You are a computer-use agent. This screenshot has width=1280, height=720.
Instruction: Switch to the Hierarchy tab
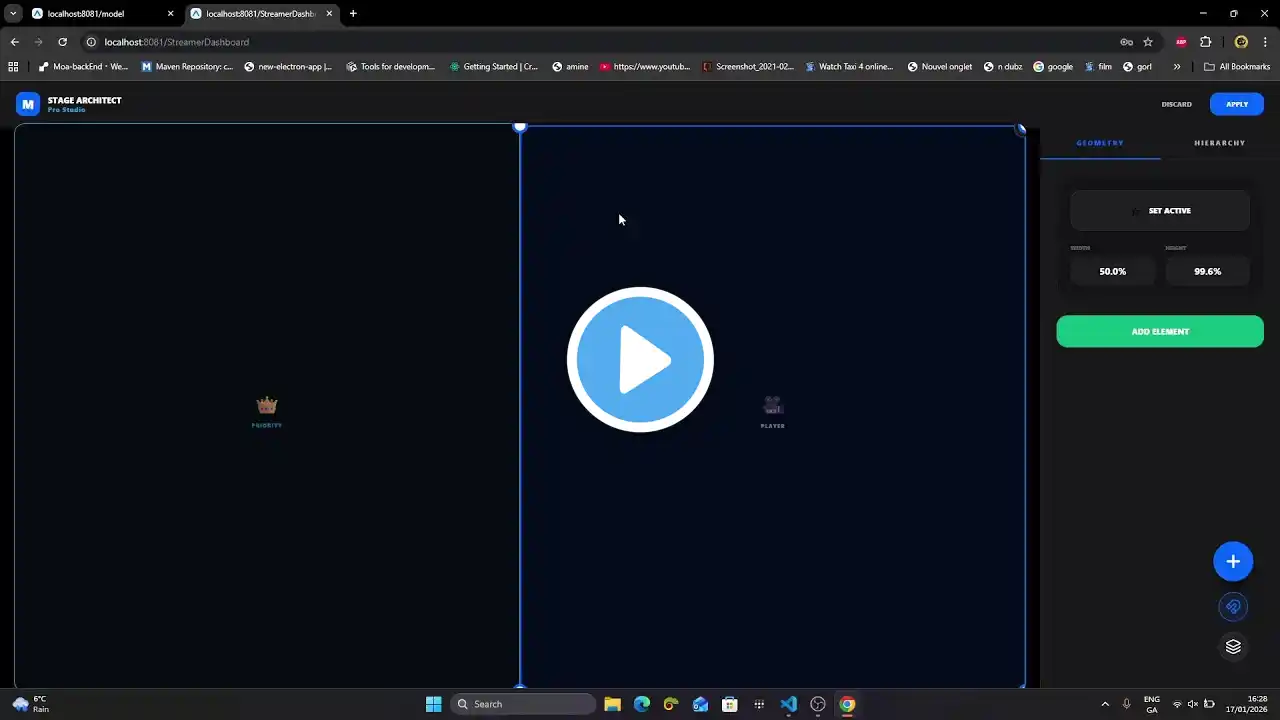[x=1220, y=143]
